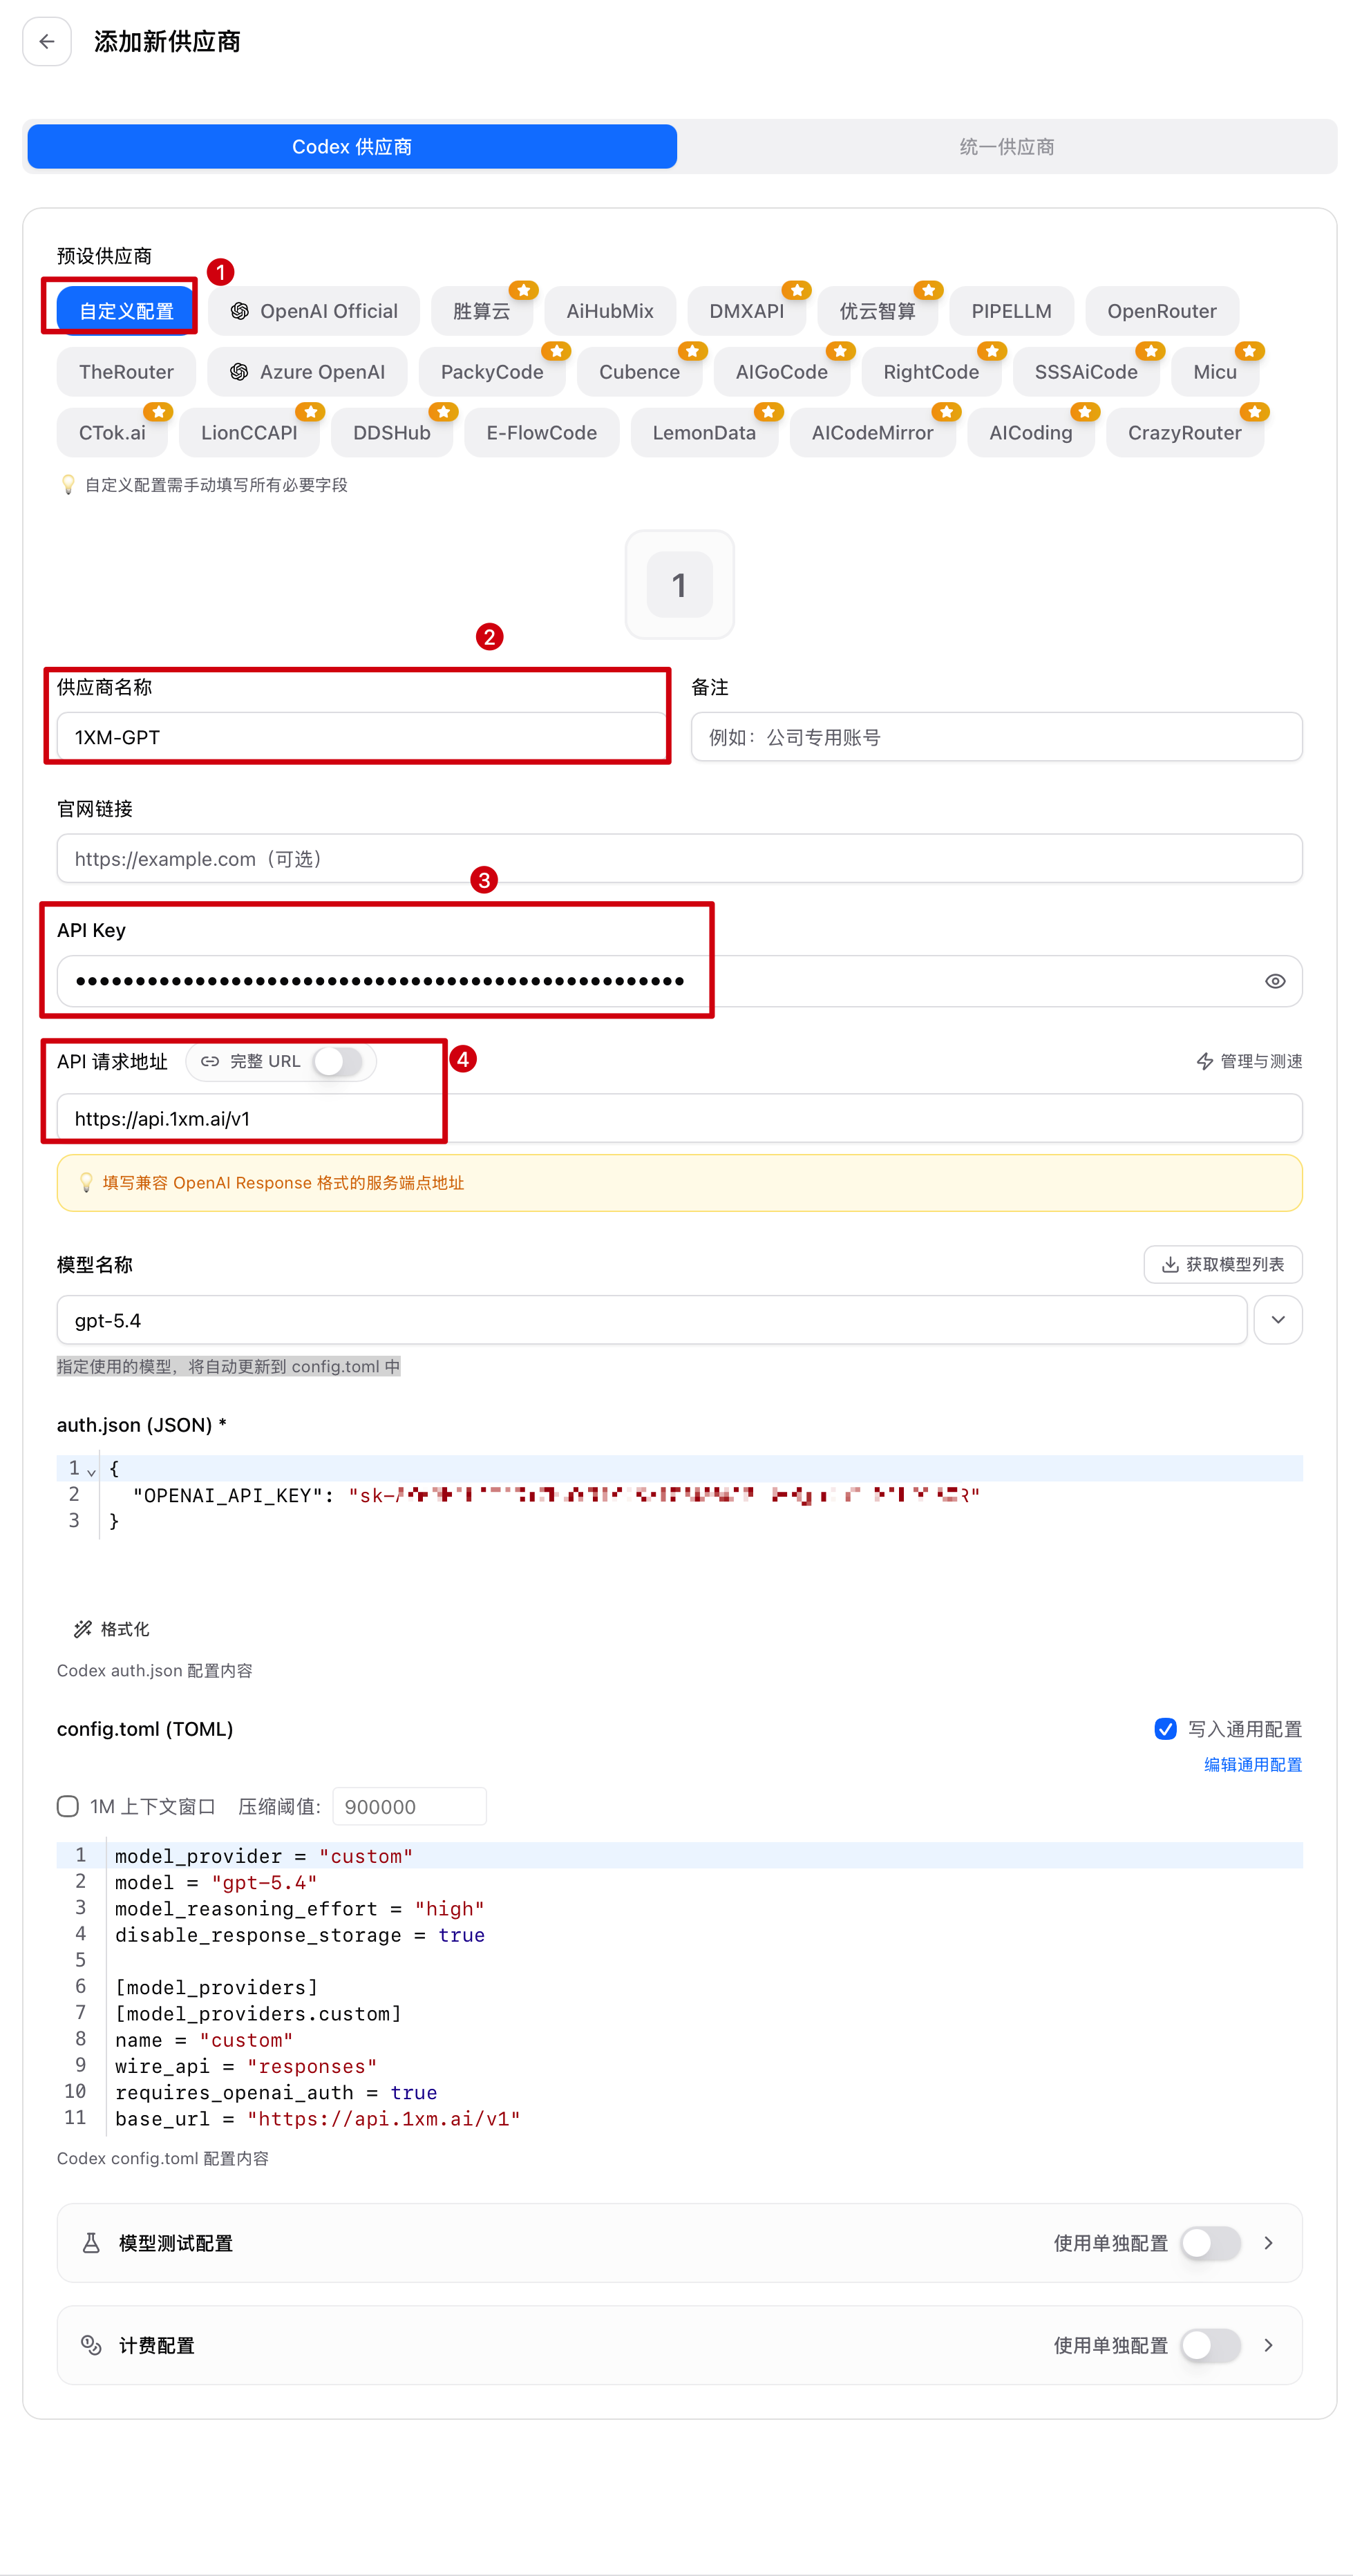Open 编辑通用配置 link
The width and height of the screenshot is (1353, 2576).
point(1252,1765)
